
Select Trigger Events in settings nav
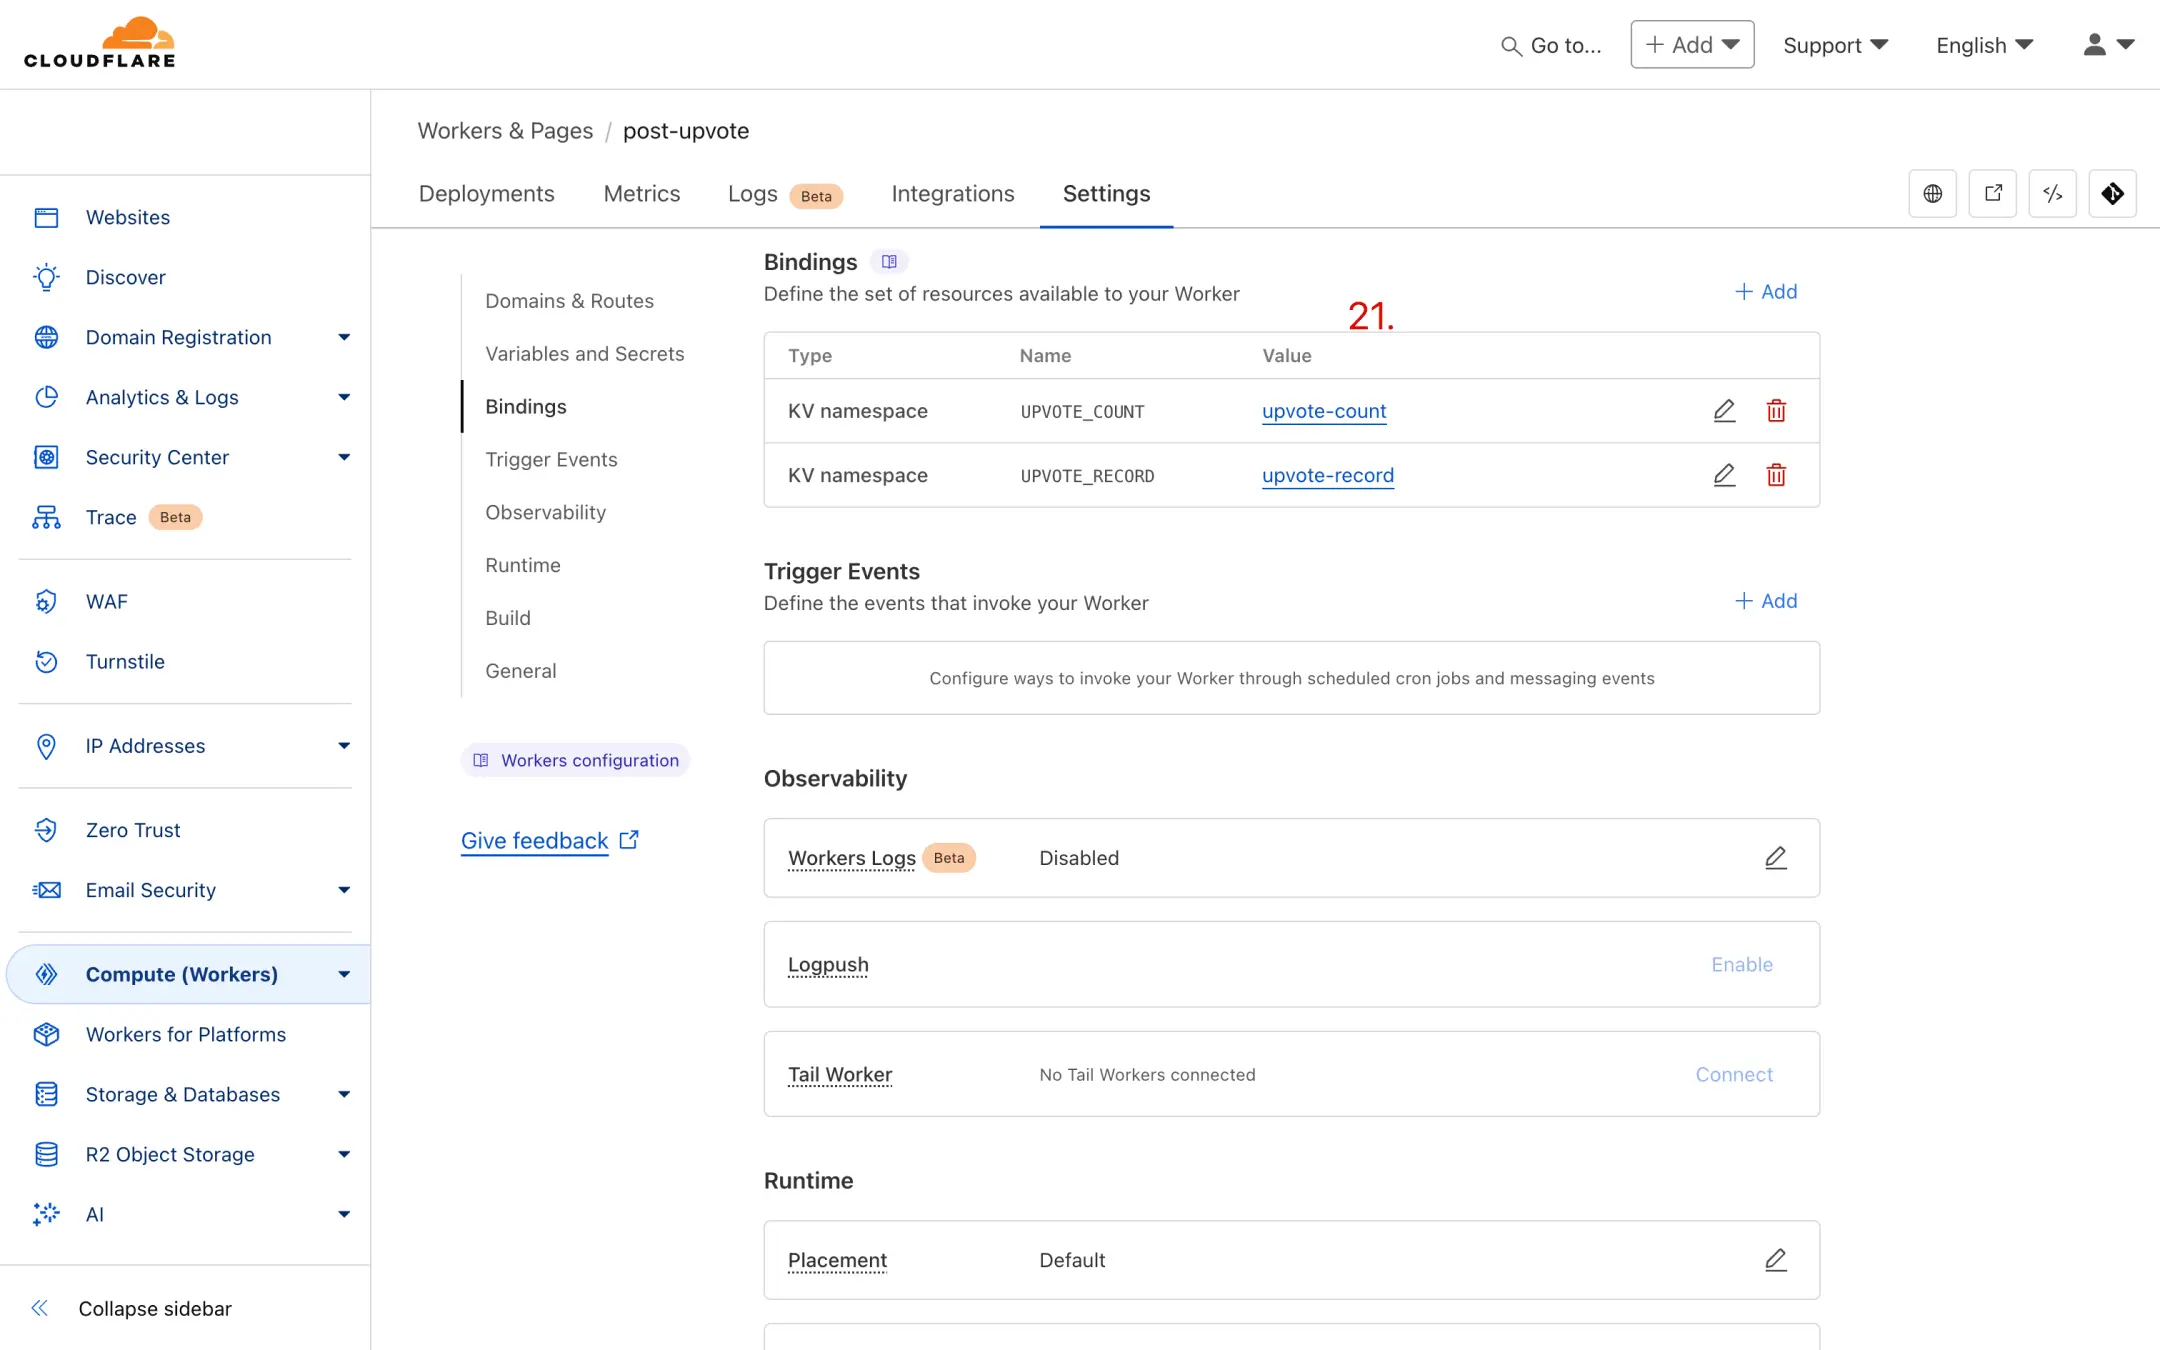(x=551, y=460)
